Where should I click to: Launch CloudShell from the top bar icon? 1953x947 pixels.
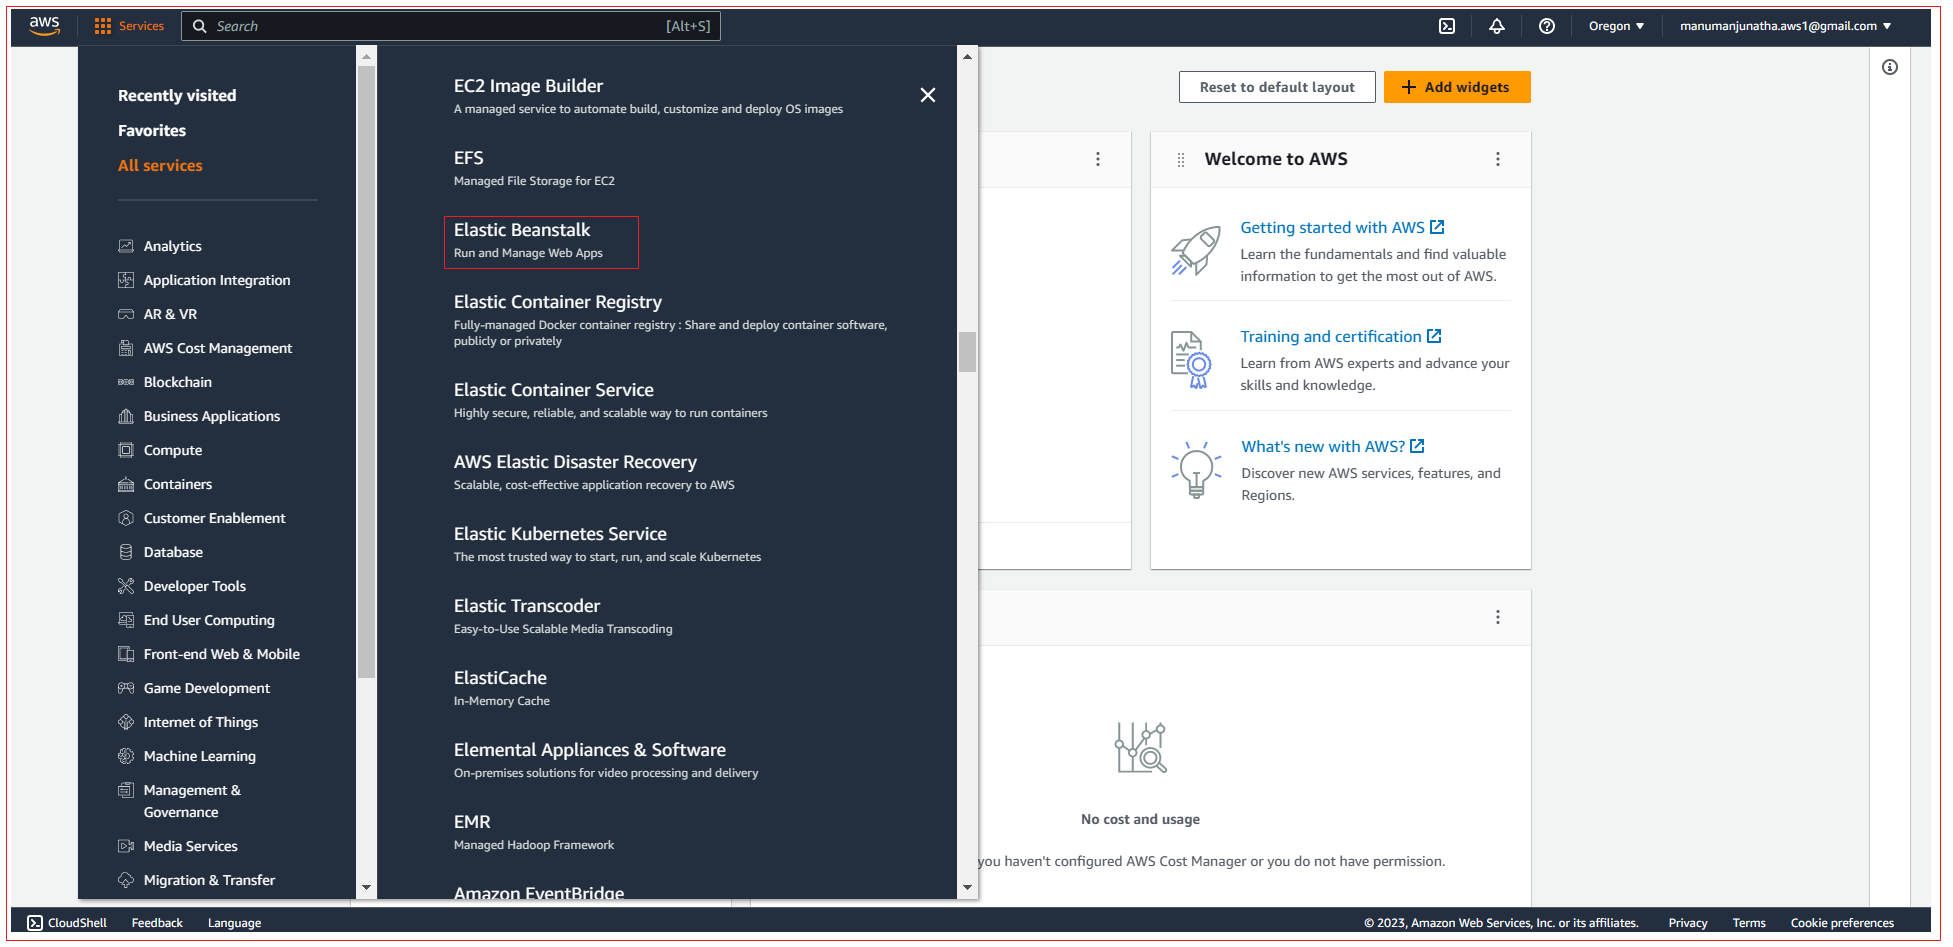(x=1447, y=26)
